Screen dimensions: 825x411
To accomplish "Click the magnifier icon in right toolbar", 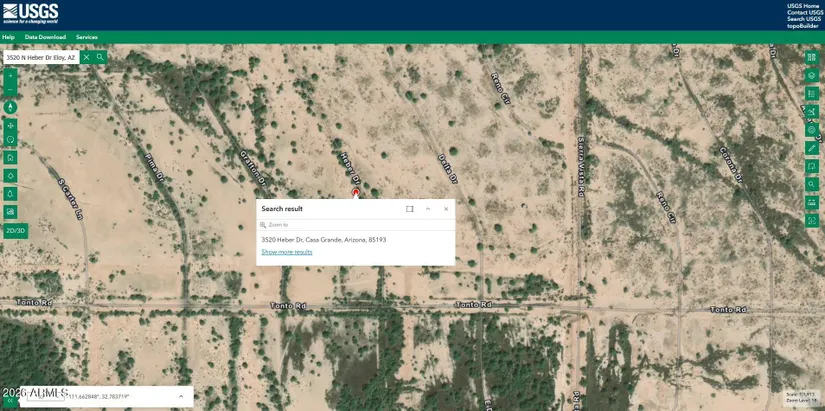I will point(812,184).
